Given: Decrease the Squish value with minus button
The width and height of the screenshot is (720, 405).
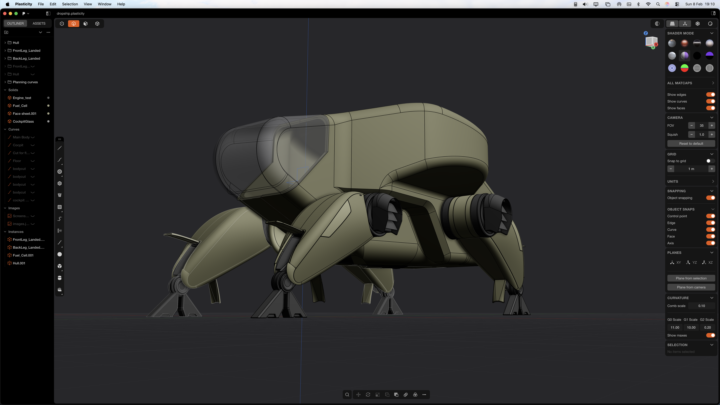Looking at the screenshot, I should pos(691,135).
